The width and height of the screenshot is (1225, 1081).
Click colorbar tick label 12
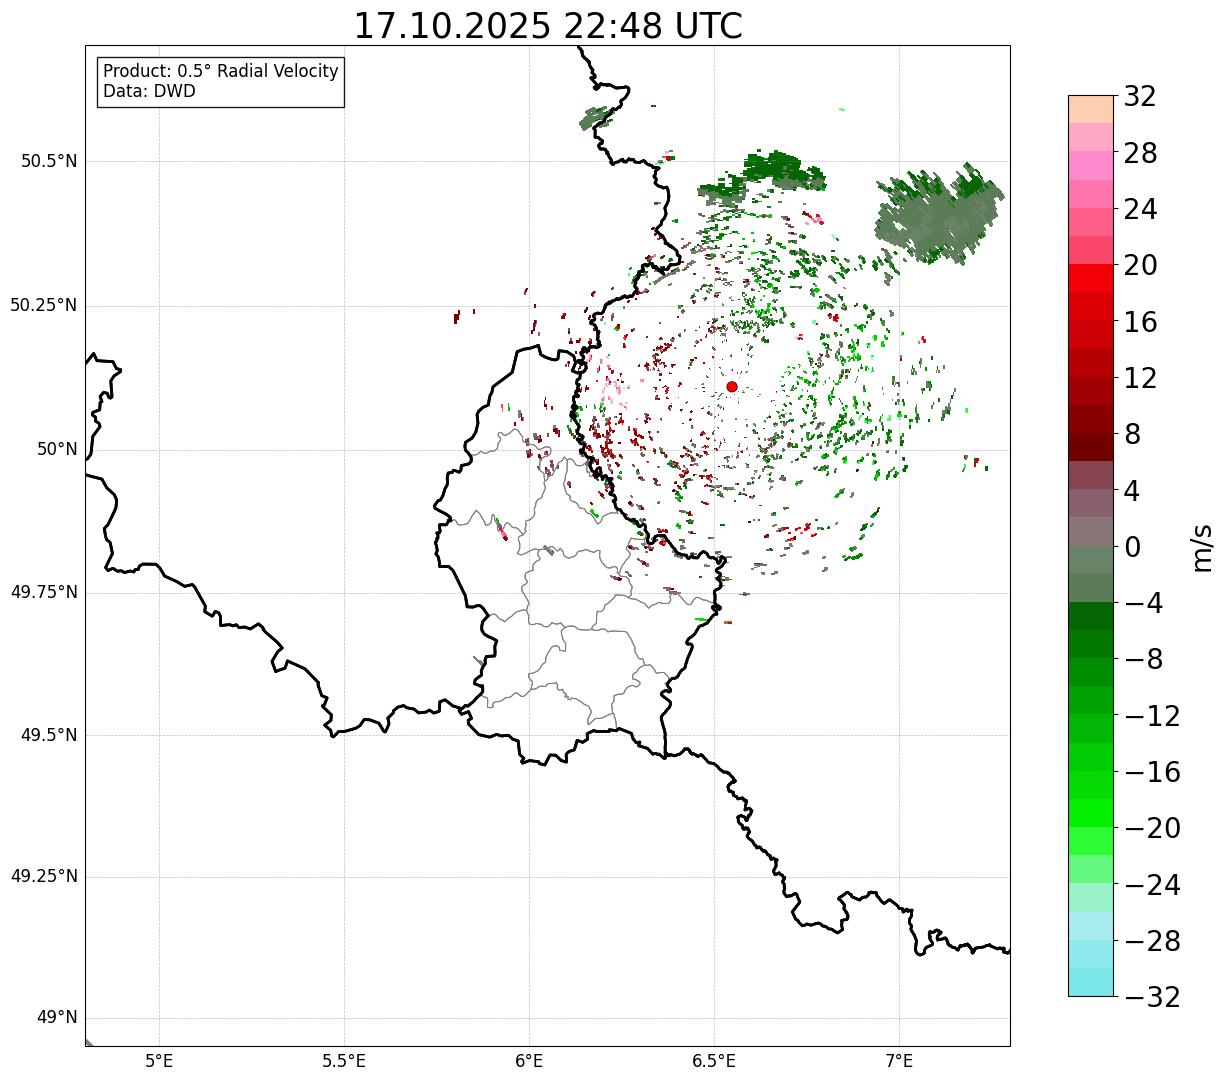[x=1140, y=378]
